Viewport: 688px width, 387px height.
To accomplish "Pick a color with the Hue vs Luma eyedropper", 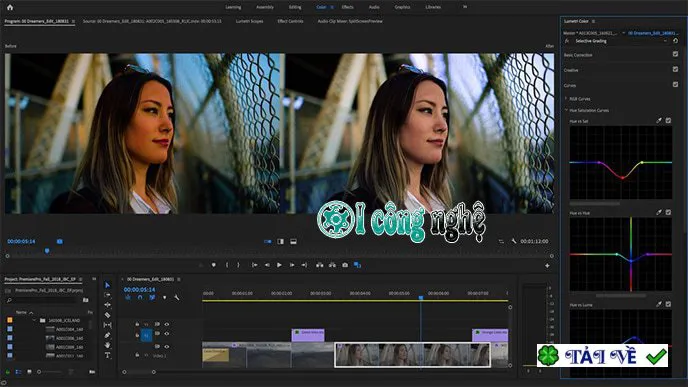I will point(659,304).
